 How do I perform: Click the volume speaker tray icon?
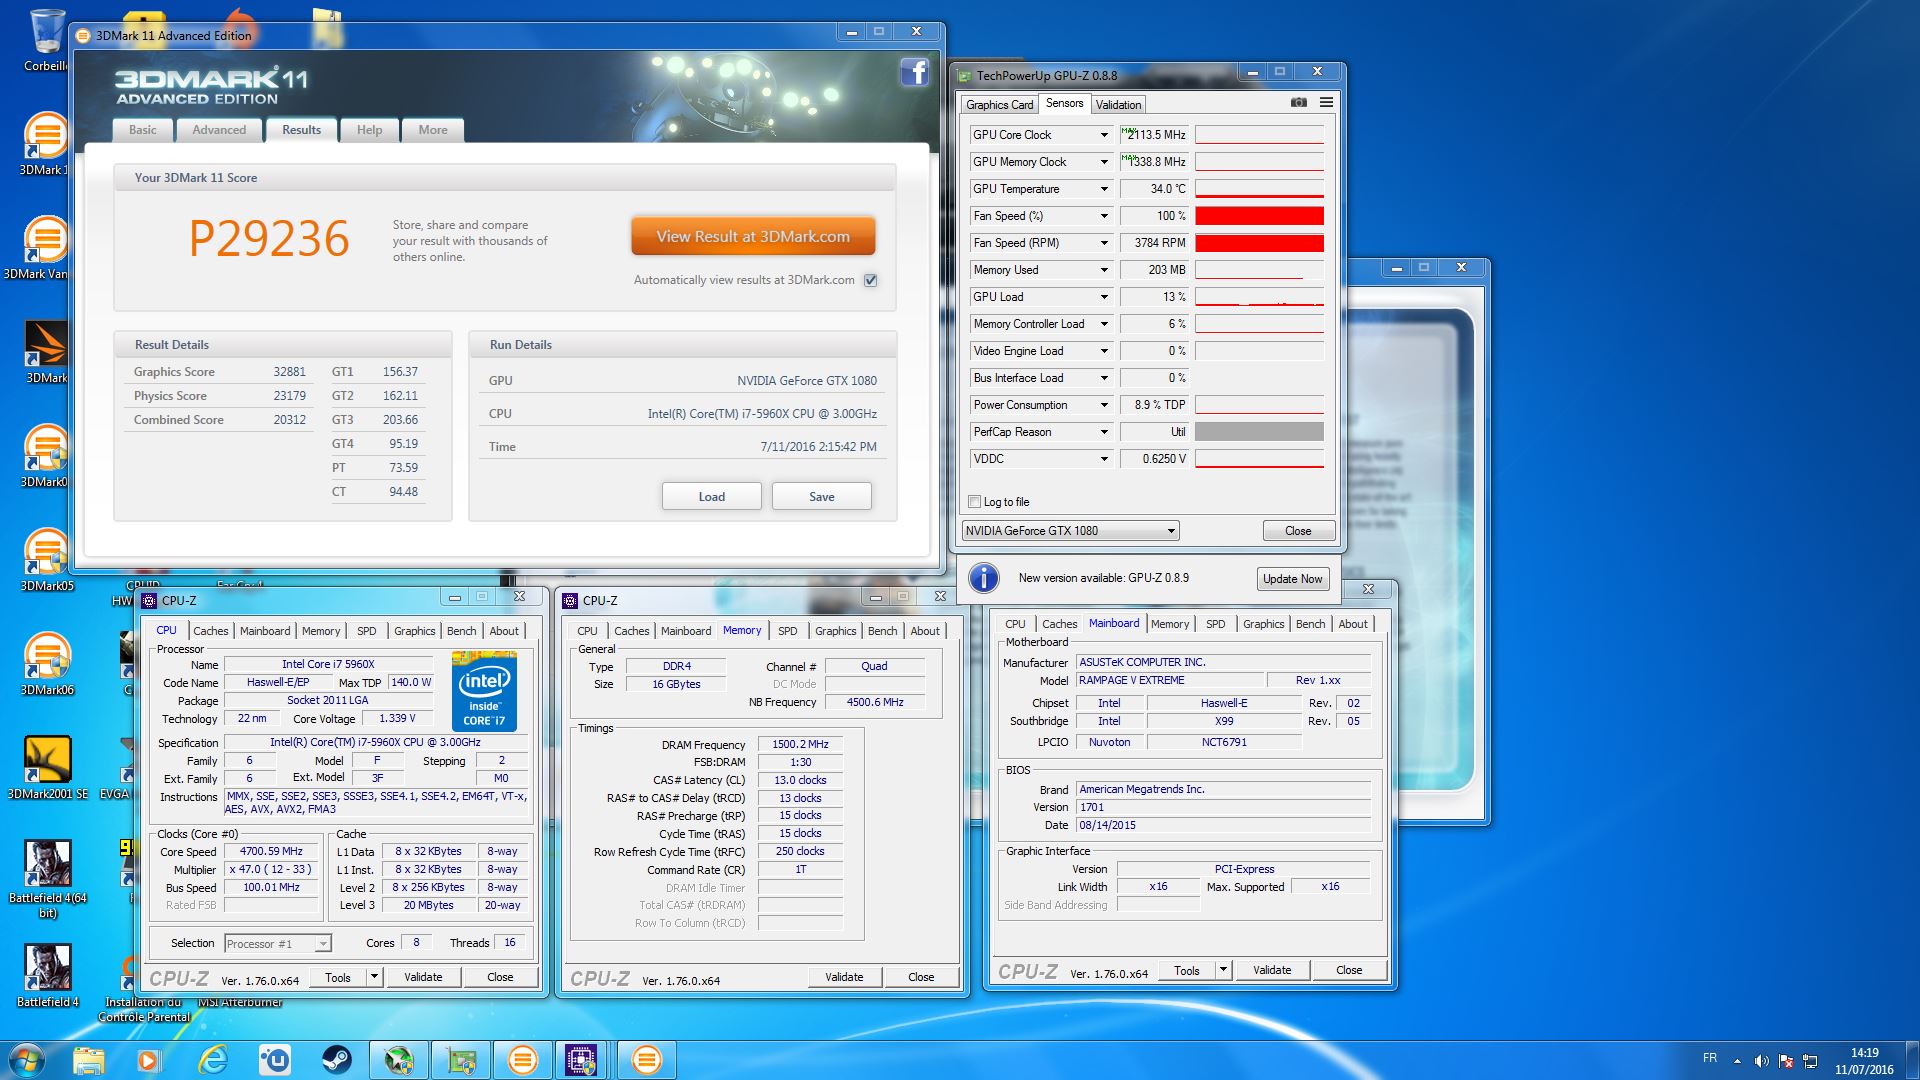click(1761, 1060)
